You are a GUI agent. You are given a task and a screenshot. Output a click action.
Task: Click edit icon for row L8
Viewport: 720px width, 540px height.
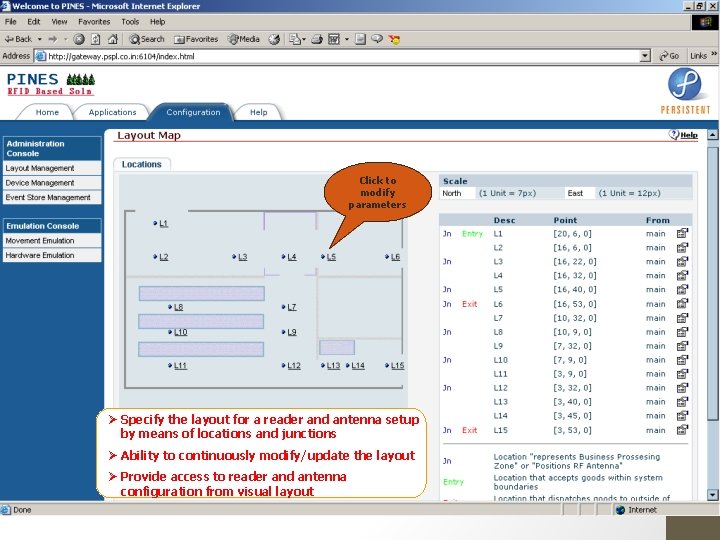click(x=682, y=332)
